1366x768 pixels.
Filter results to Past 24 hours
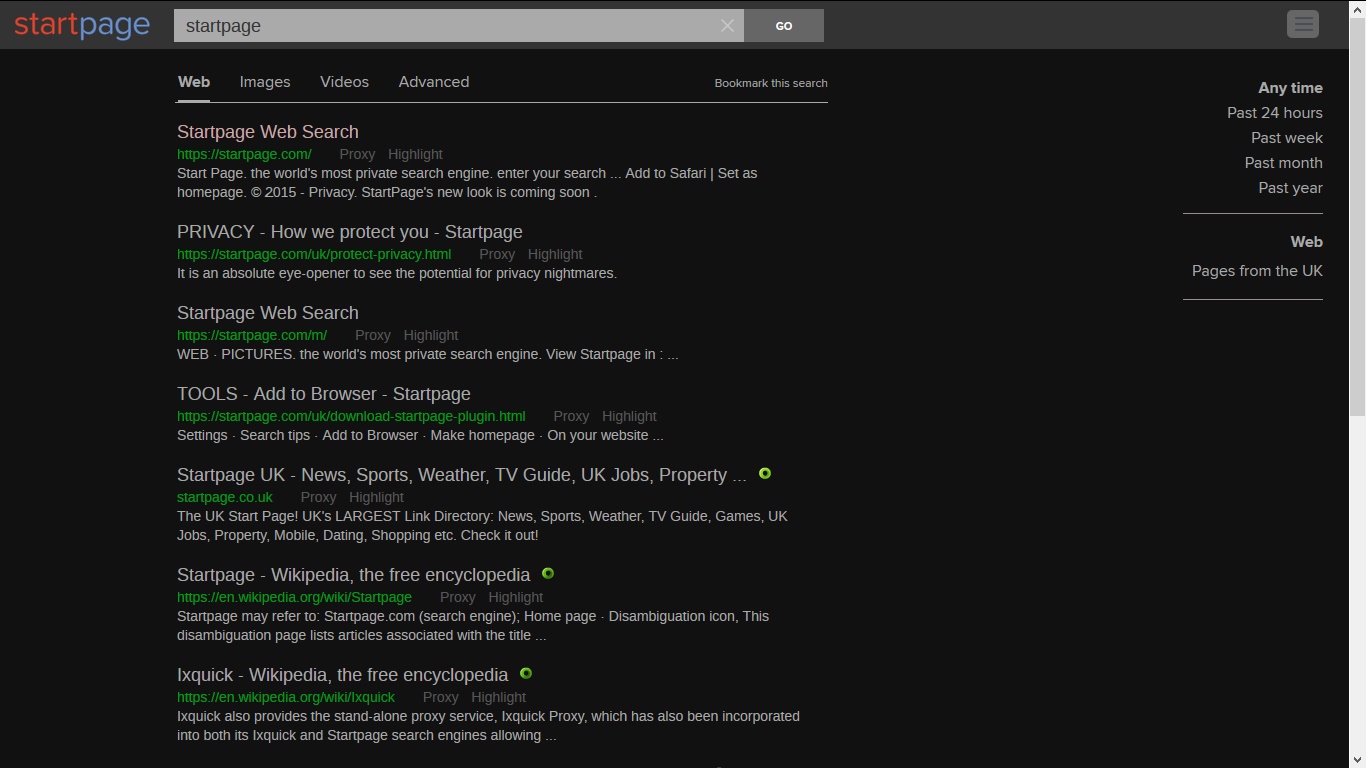1275,113
